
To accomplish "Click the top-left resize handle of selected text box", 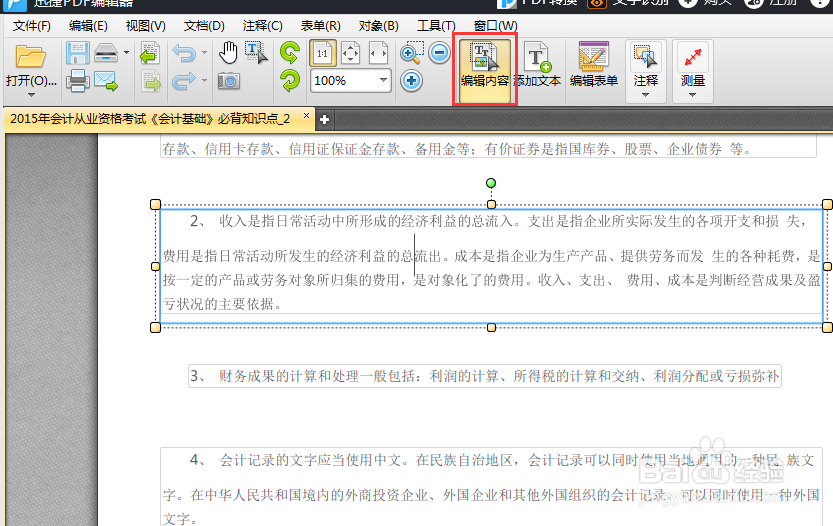I will [x=155, y=205].
